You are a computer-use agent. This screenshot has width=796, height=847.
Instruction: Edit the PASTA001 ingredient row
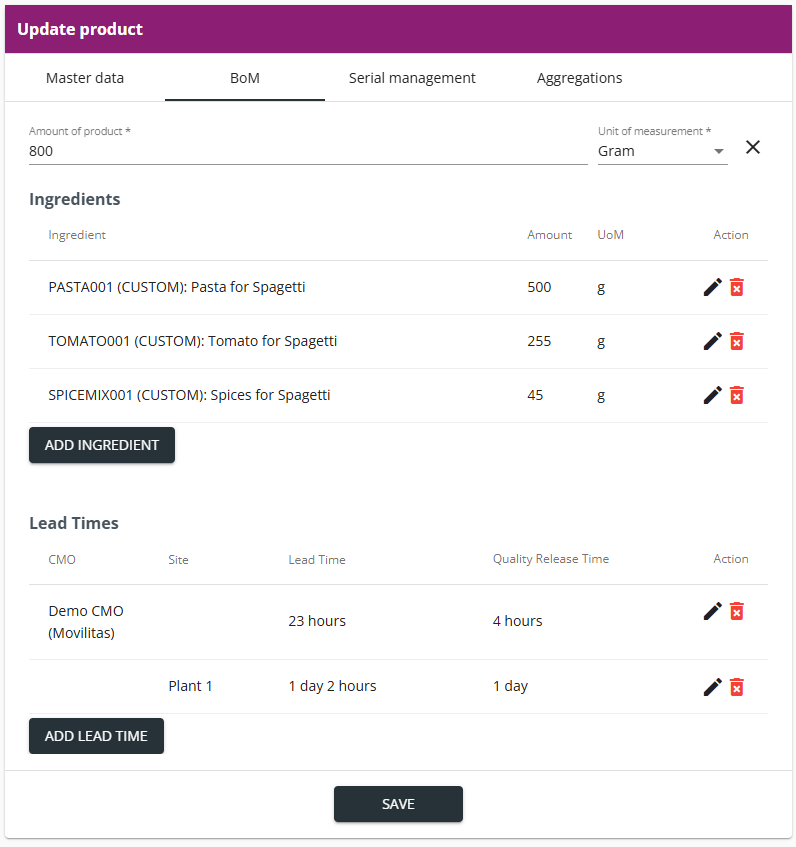pyautogui.click(x=712, y=287)
